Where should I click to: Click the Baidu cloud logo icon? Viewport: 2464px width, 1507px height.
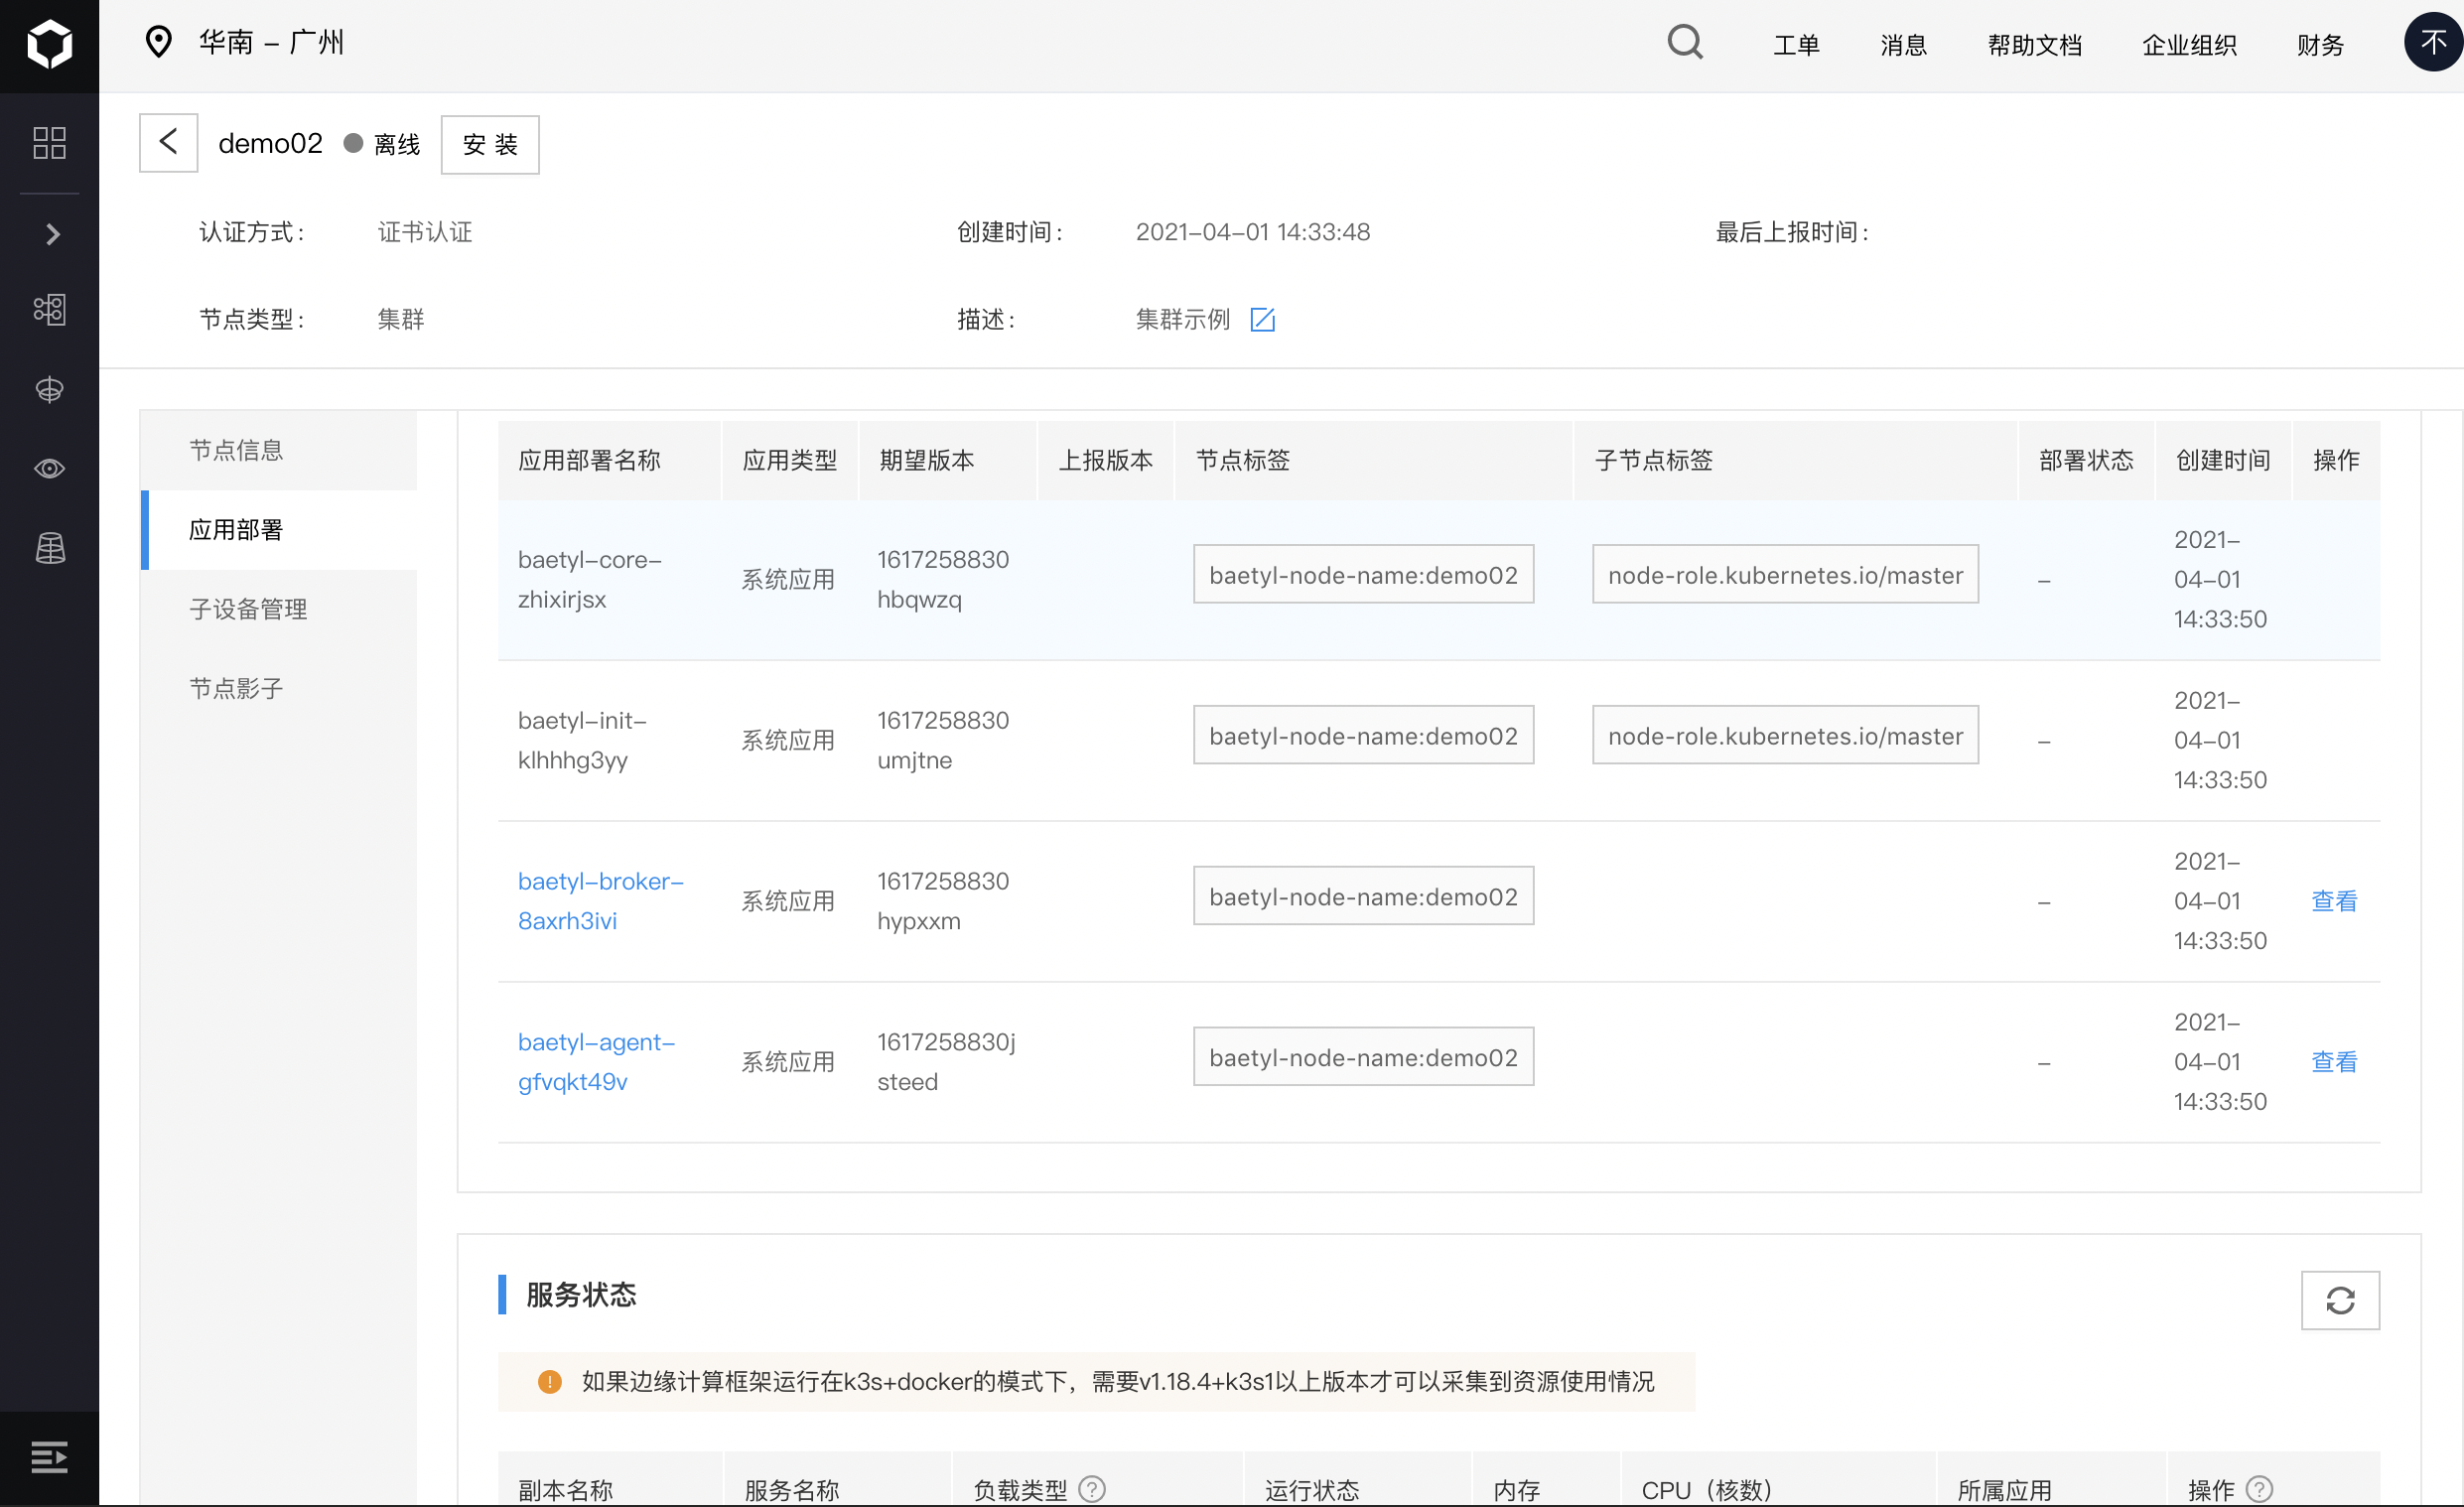(x=49, y=45)
